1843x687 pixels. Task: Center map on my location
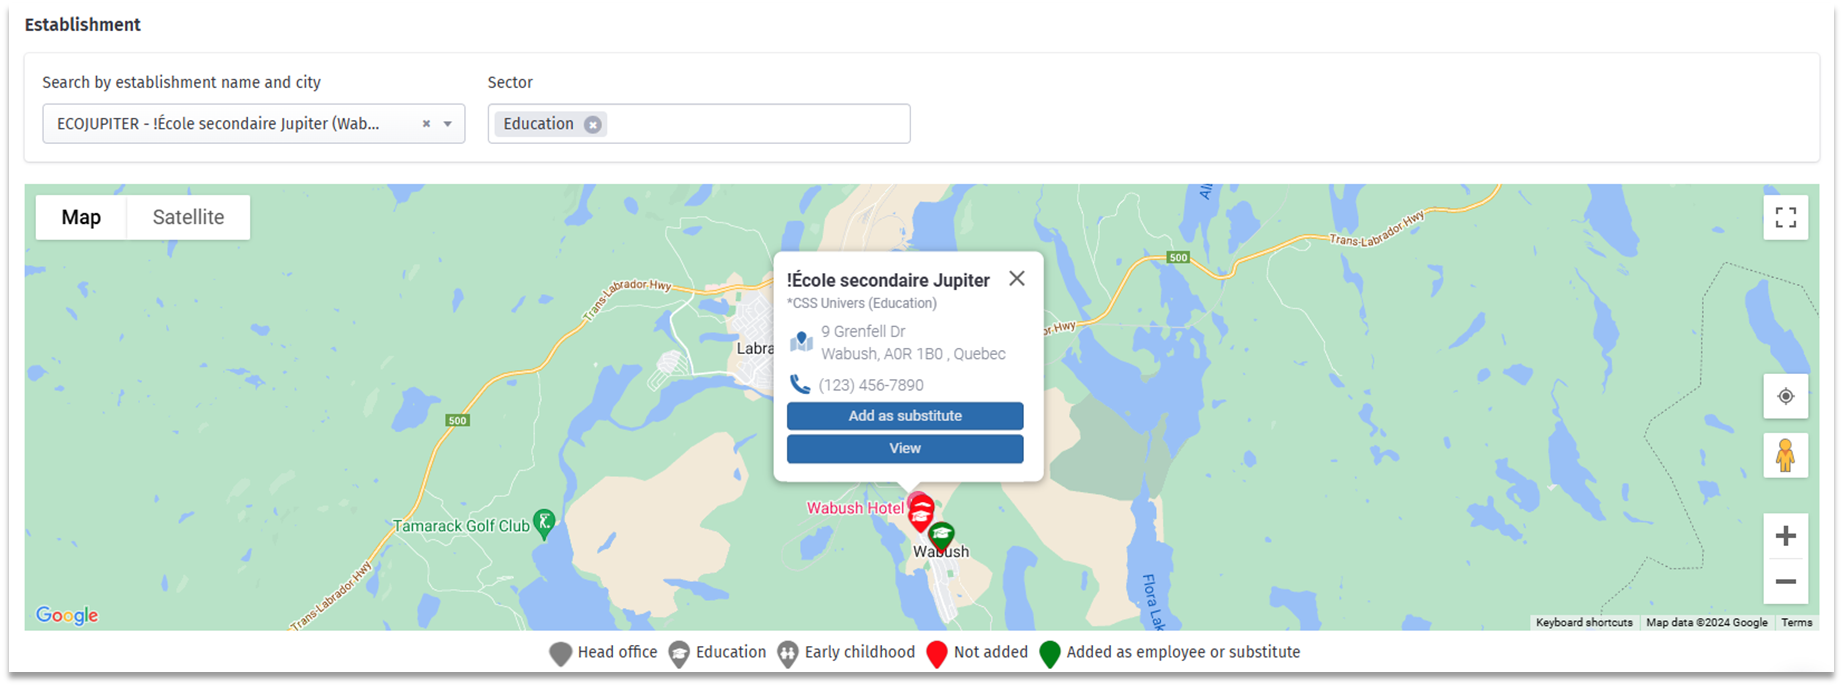[x=1786, y=396]
